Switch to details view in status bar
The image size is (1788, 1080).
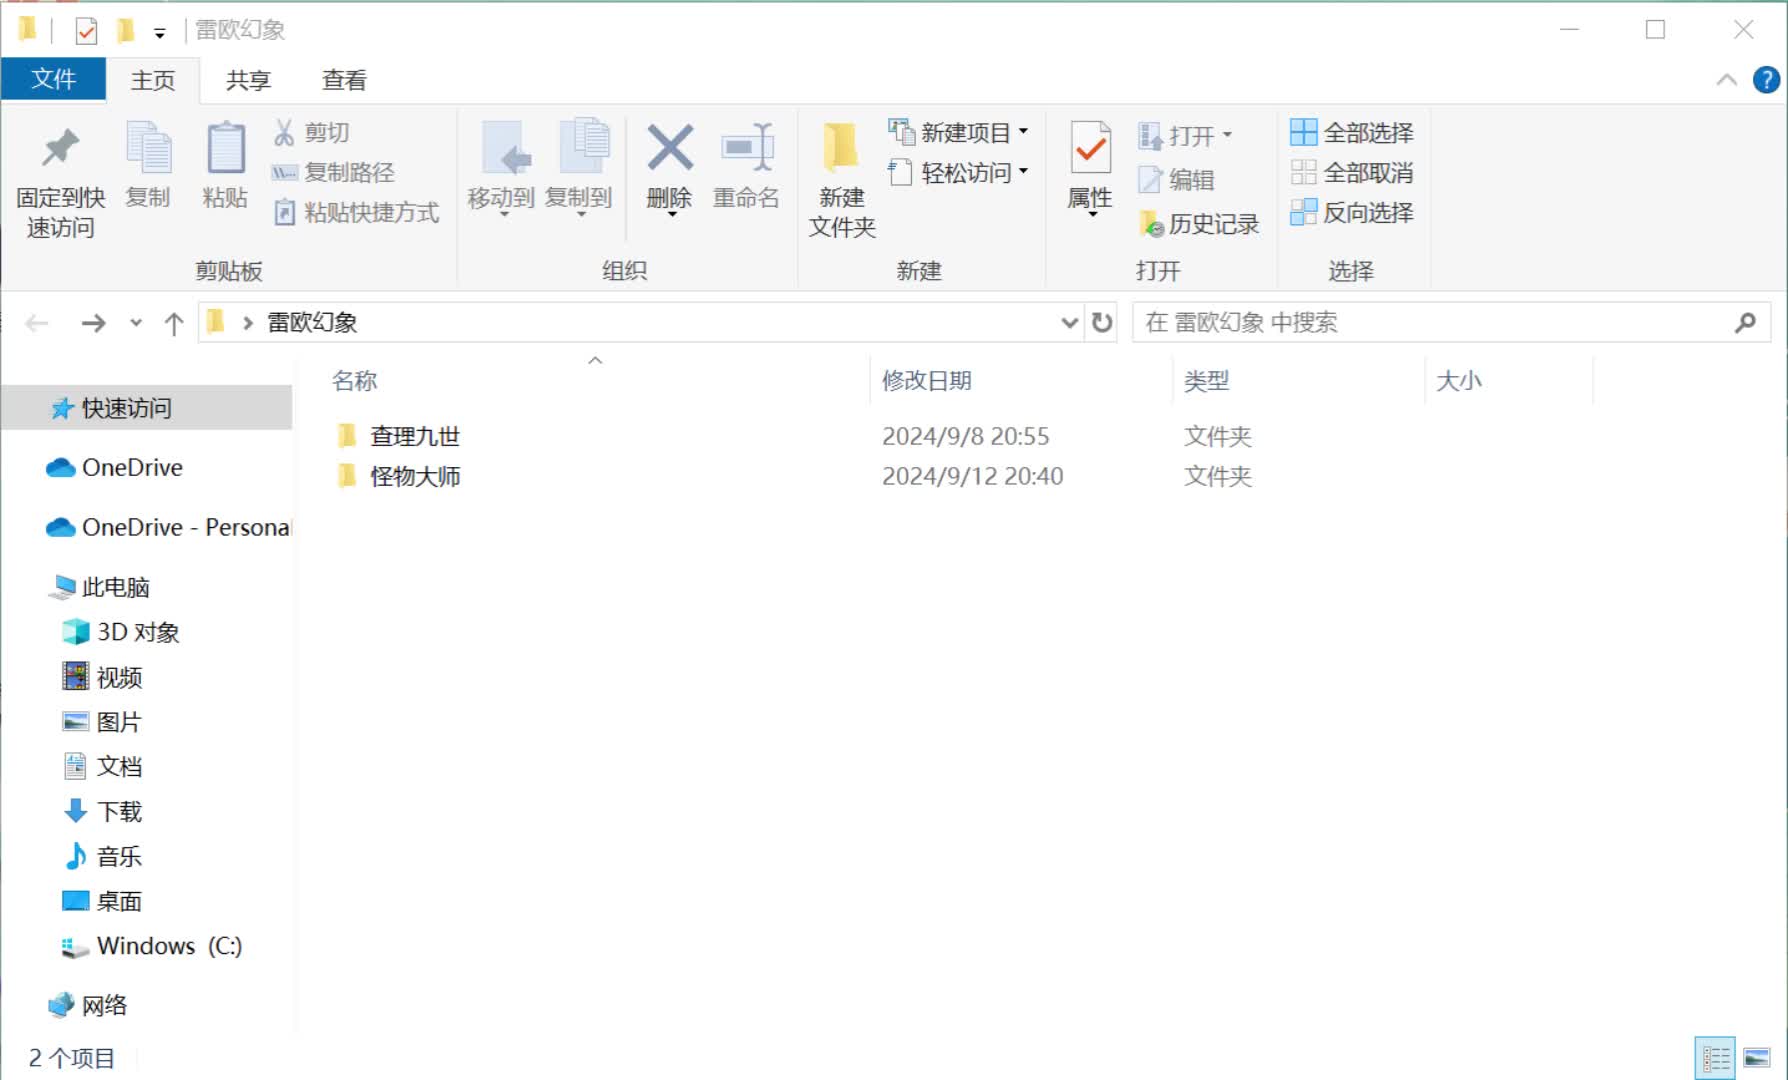click(1716, 1058)
